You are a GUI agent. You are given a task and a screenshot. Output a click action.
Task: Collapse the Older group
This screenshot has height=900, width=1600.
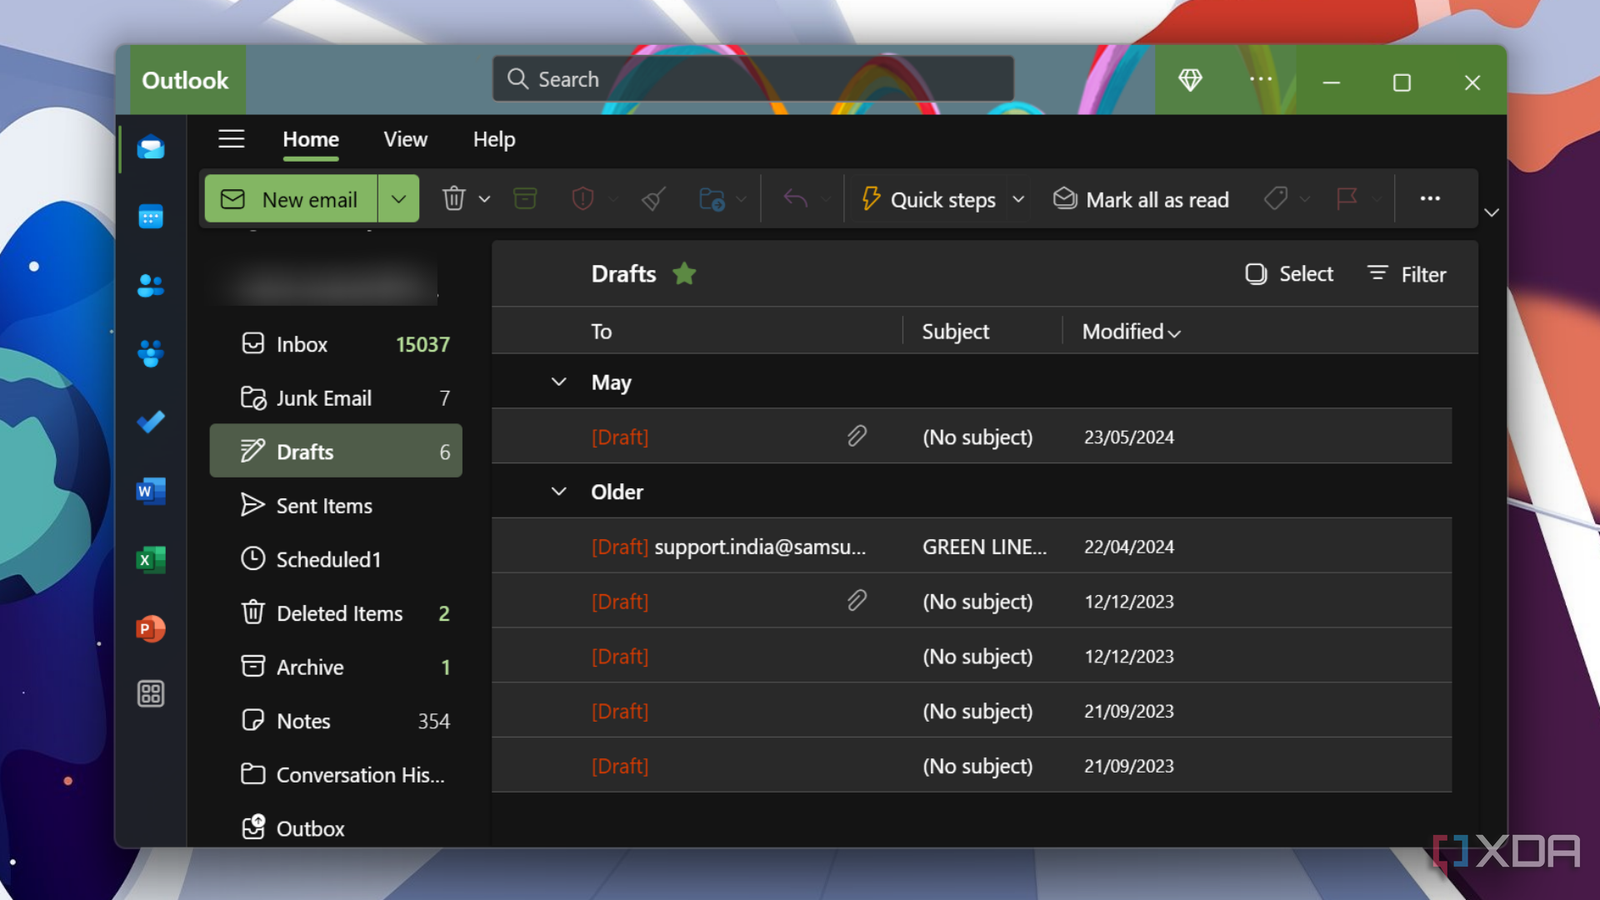click(x=559, y=491)
